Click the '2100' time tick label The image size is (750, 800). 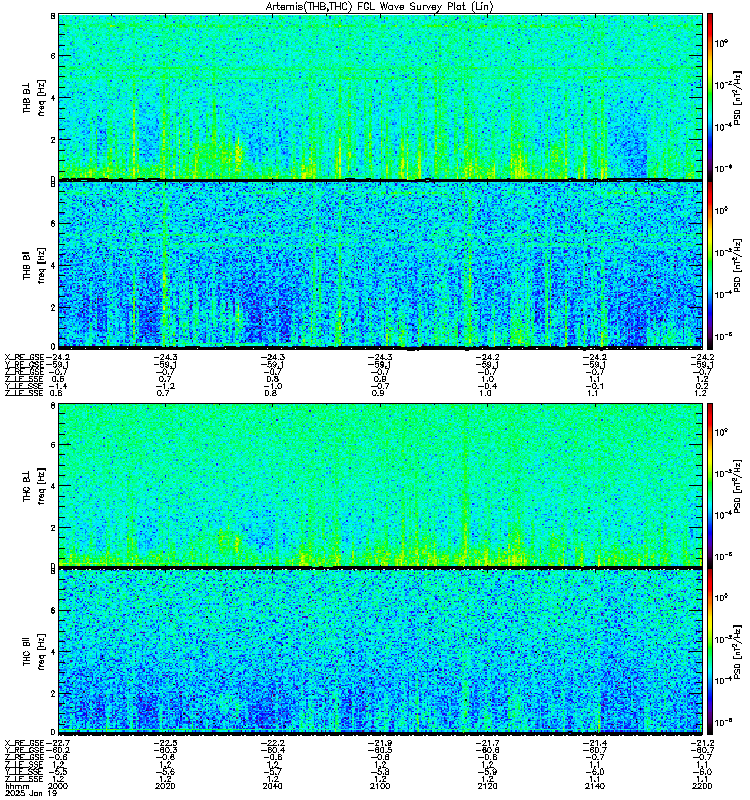point(380,786)
